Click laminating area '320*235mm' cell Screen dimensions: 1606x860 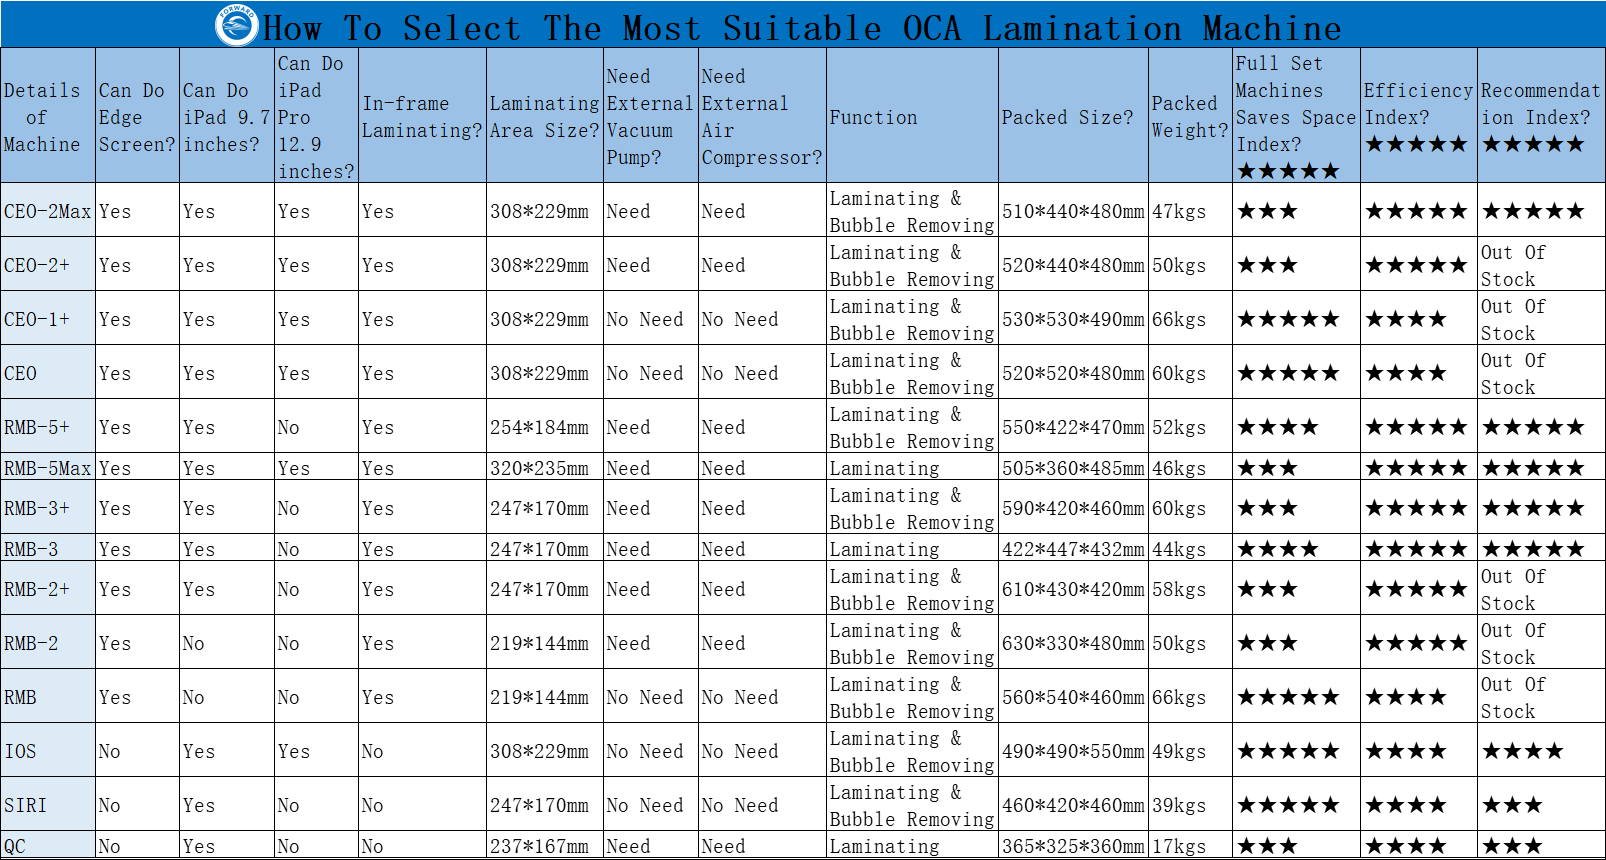click(x=545, y=468)
